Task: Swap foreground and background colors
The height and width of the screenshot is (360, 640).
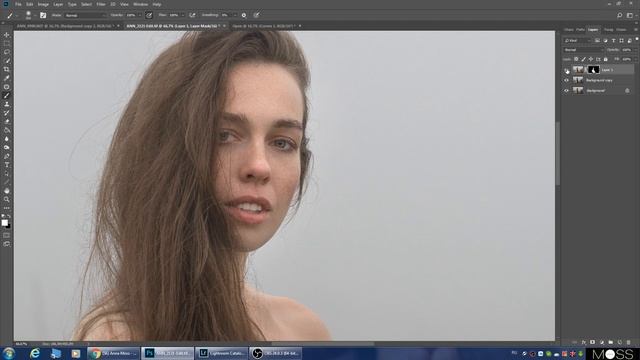Action: click(x=9, y=216)
